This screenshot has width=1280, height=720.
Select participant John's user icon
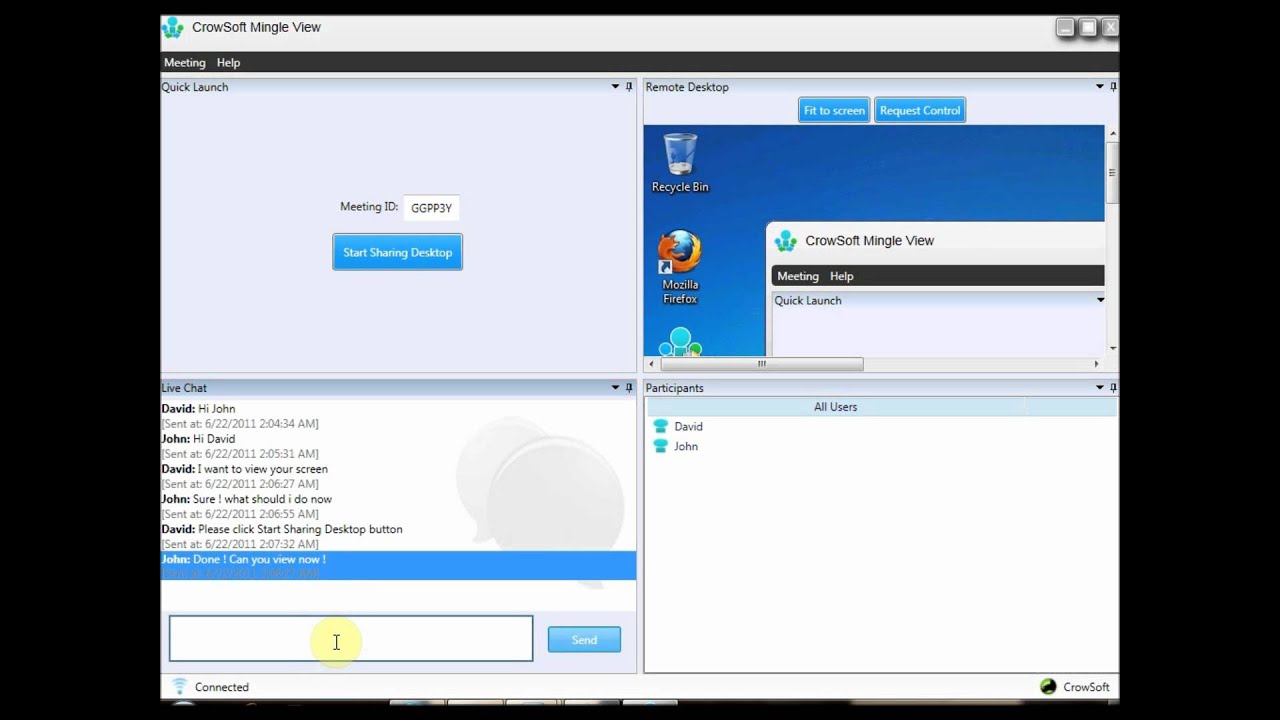click(660, 446)
